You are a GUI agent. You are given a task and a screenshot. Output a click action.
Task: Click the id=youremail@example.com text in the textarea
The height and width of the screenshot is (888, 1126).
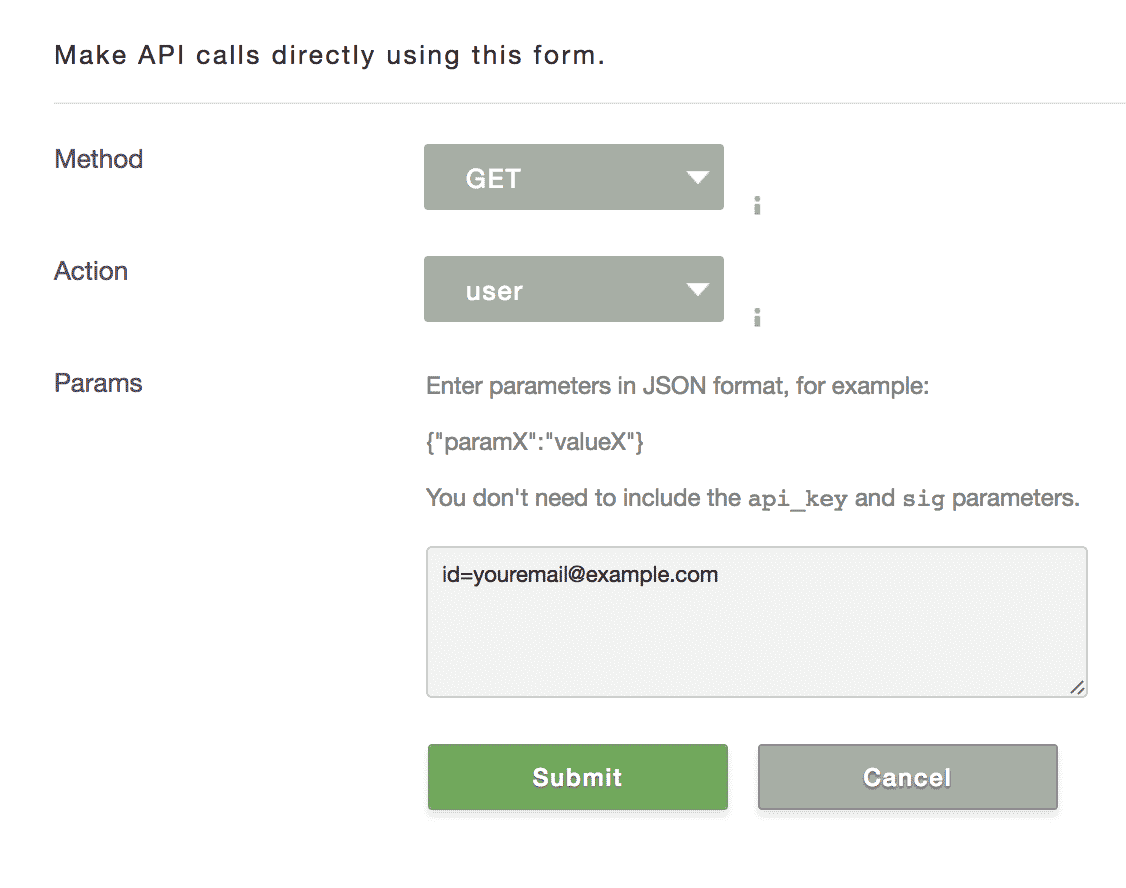pos(580,575)
